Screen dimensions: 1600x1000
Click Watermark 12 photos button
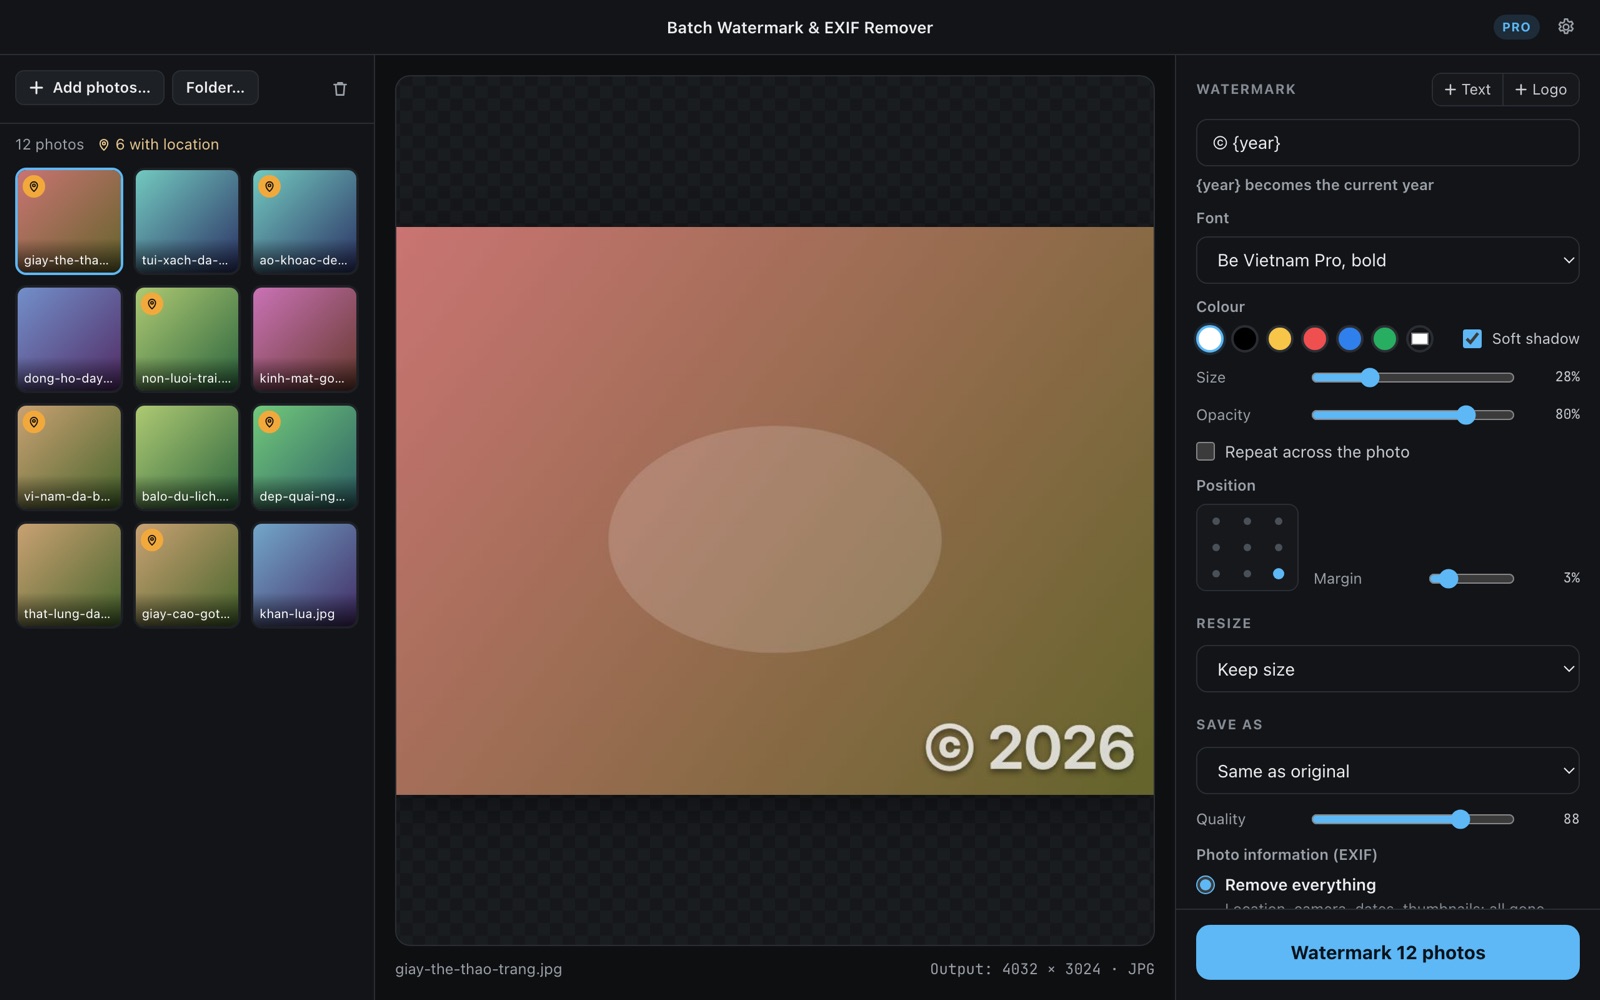click(1387, 952)
